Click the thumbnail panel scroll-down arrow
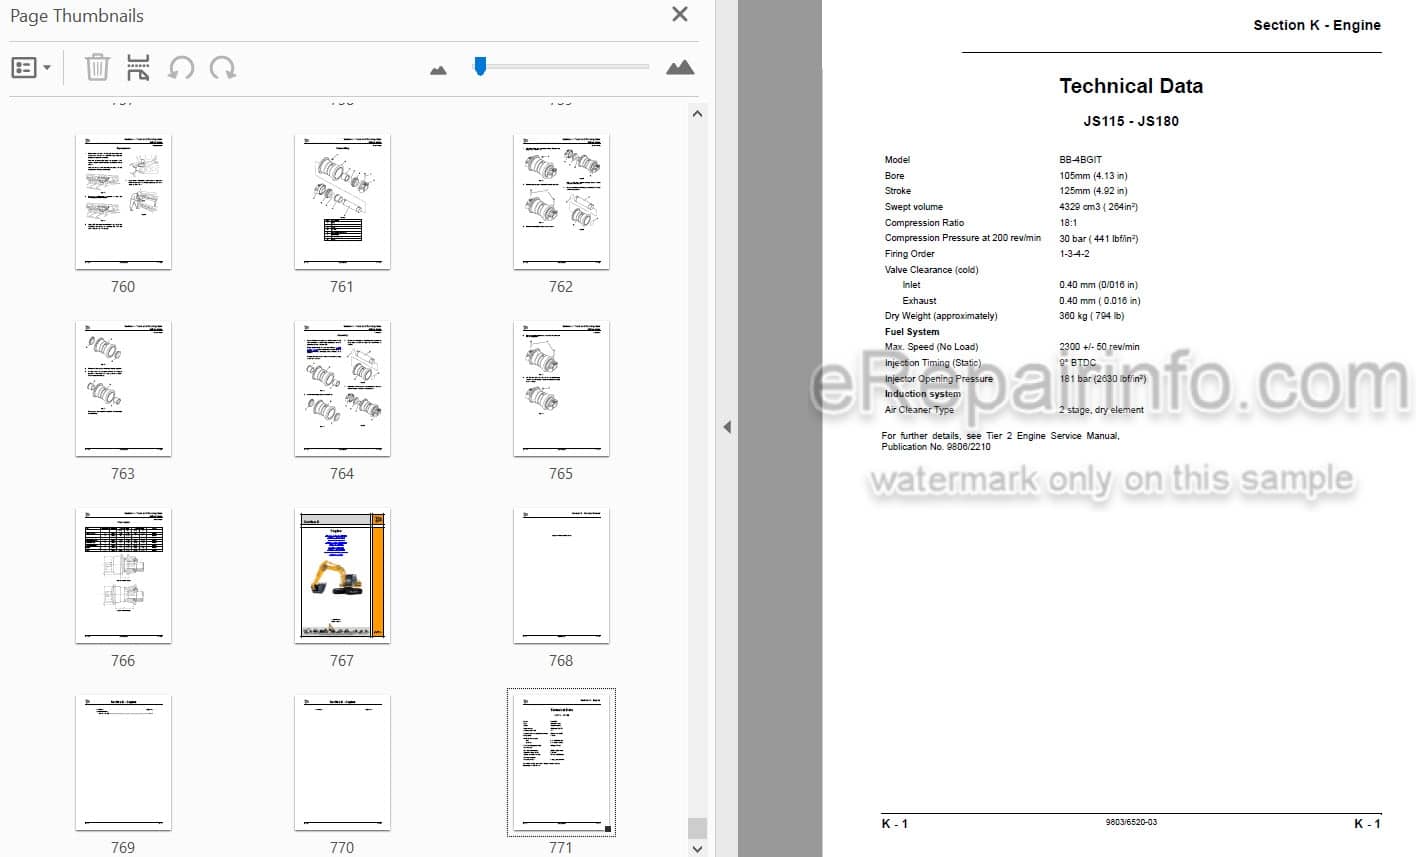Viewport: 1416px width, 857px height. pos(697,848)
